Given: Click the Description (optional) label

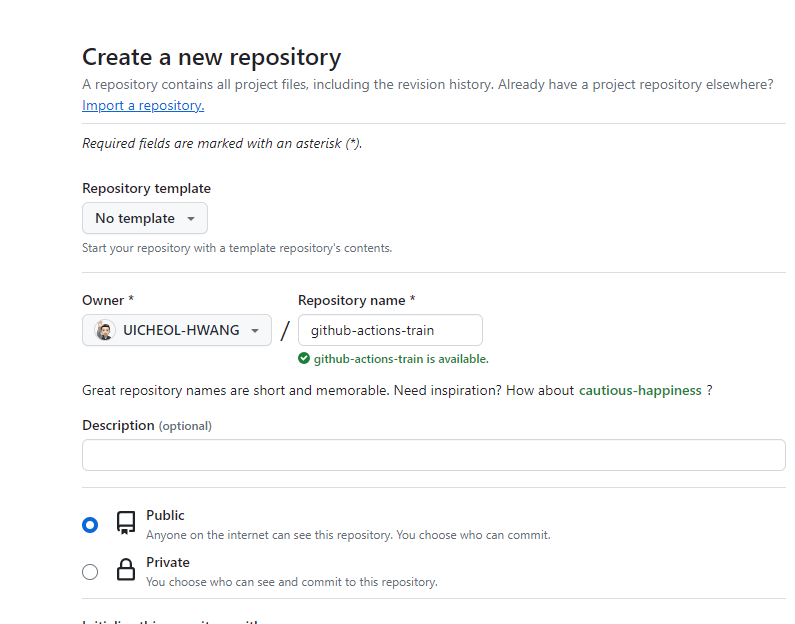Looking at the screenshot, I should [147, 425].
